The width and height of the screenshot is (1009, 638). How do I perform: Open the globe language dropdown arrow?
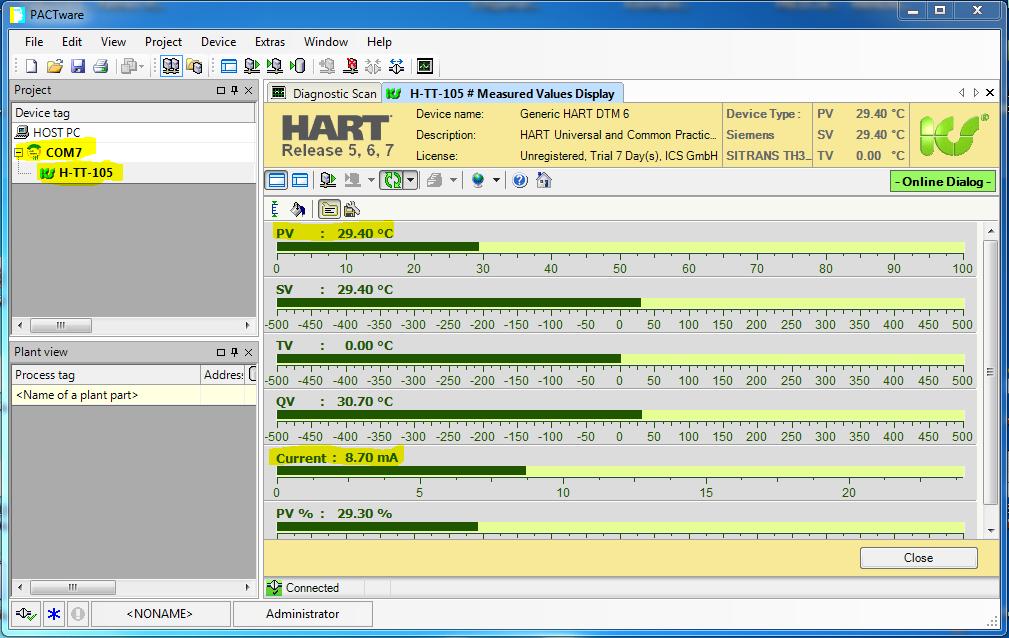[x=496, y=180]
